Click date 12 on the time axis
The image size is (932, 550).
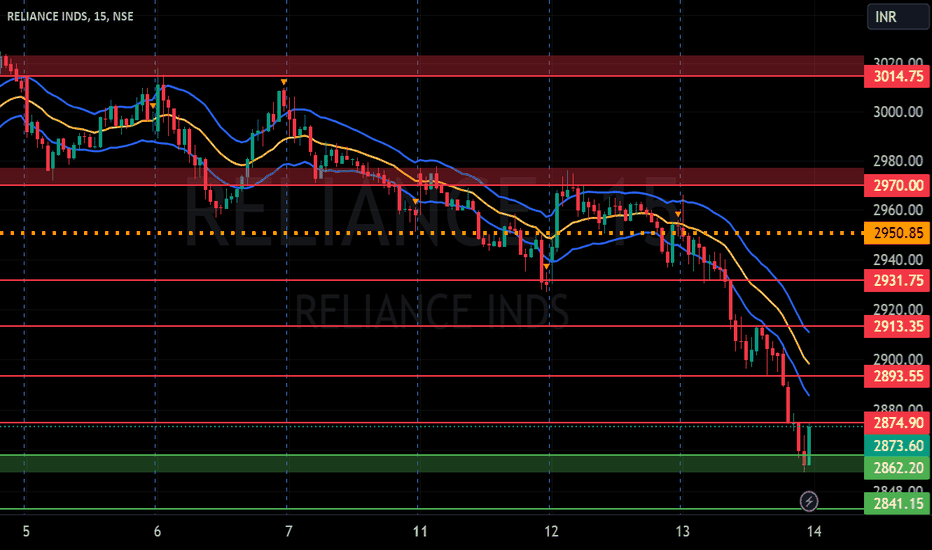coord(552,532)
